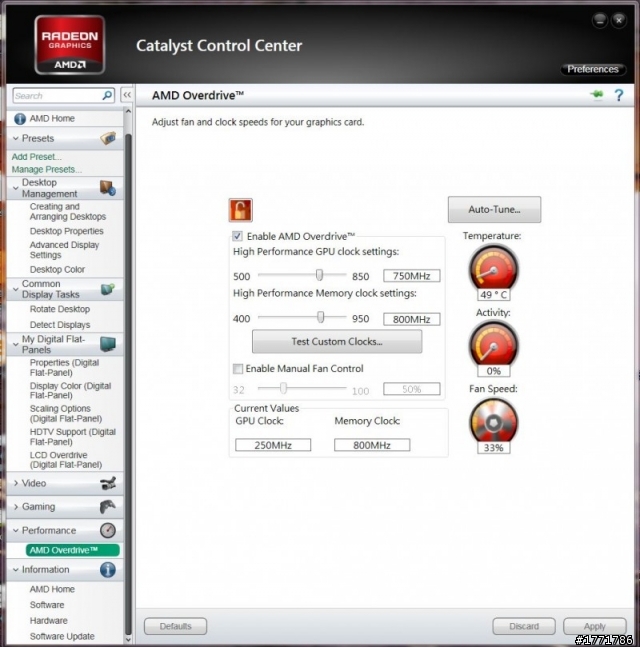Open Preferences menu button
640x648 pixels.
click(592, 69)
